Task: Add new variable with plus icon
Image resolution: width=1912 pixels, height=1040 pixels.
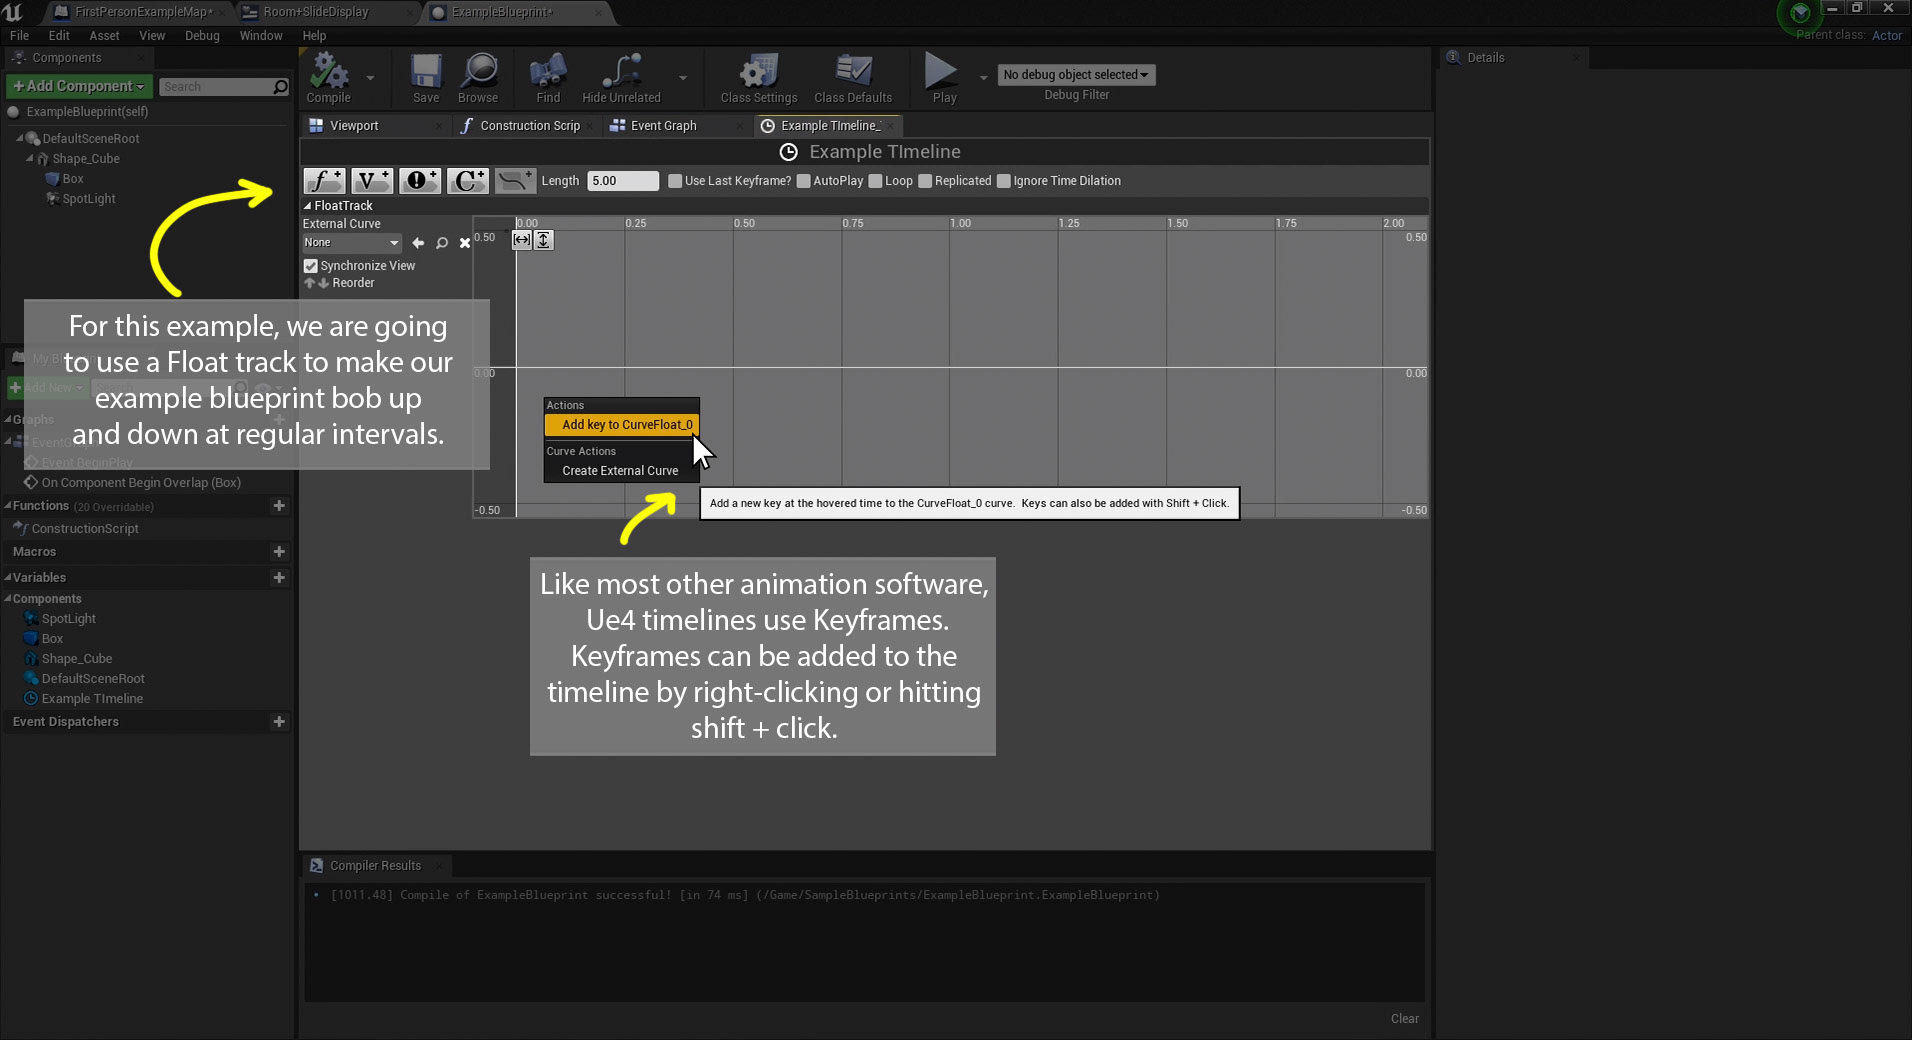Action: pyautogui.click(x=279, y=578)
